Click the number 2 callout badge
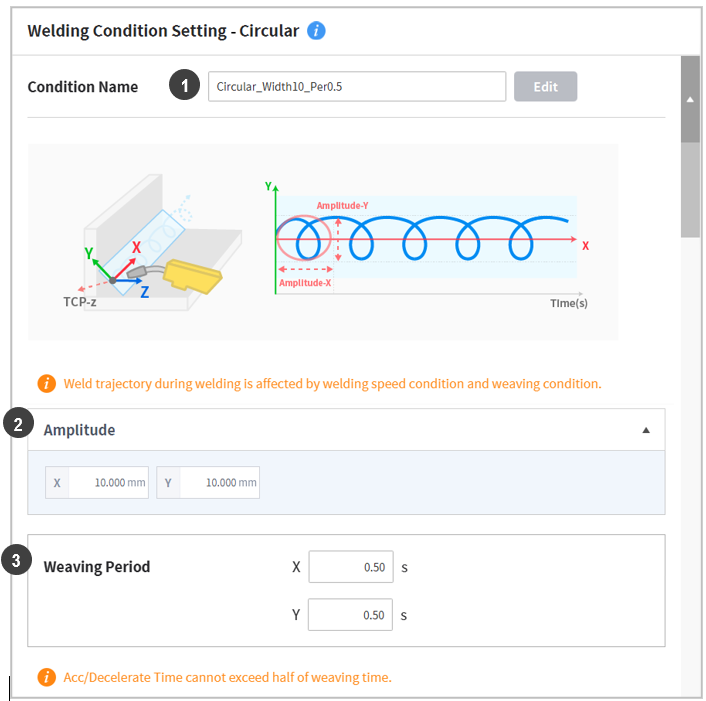The width and height of the screenshot is (706, 701). point(16,424)
